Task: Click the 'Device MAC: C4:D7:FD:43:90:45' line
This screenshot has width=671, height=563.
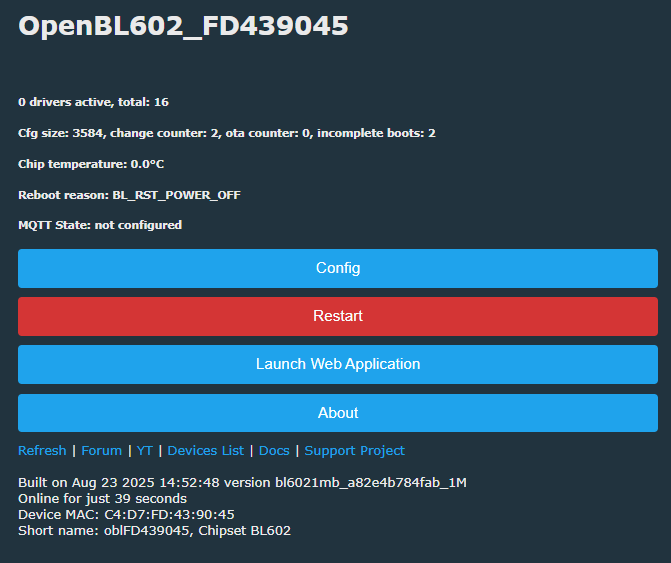Action: pyautogui.click(x=126, y=515)
